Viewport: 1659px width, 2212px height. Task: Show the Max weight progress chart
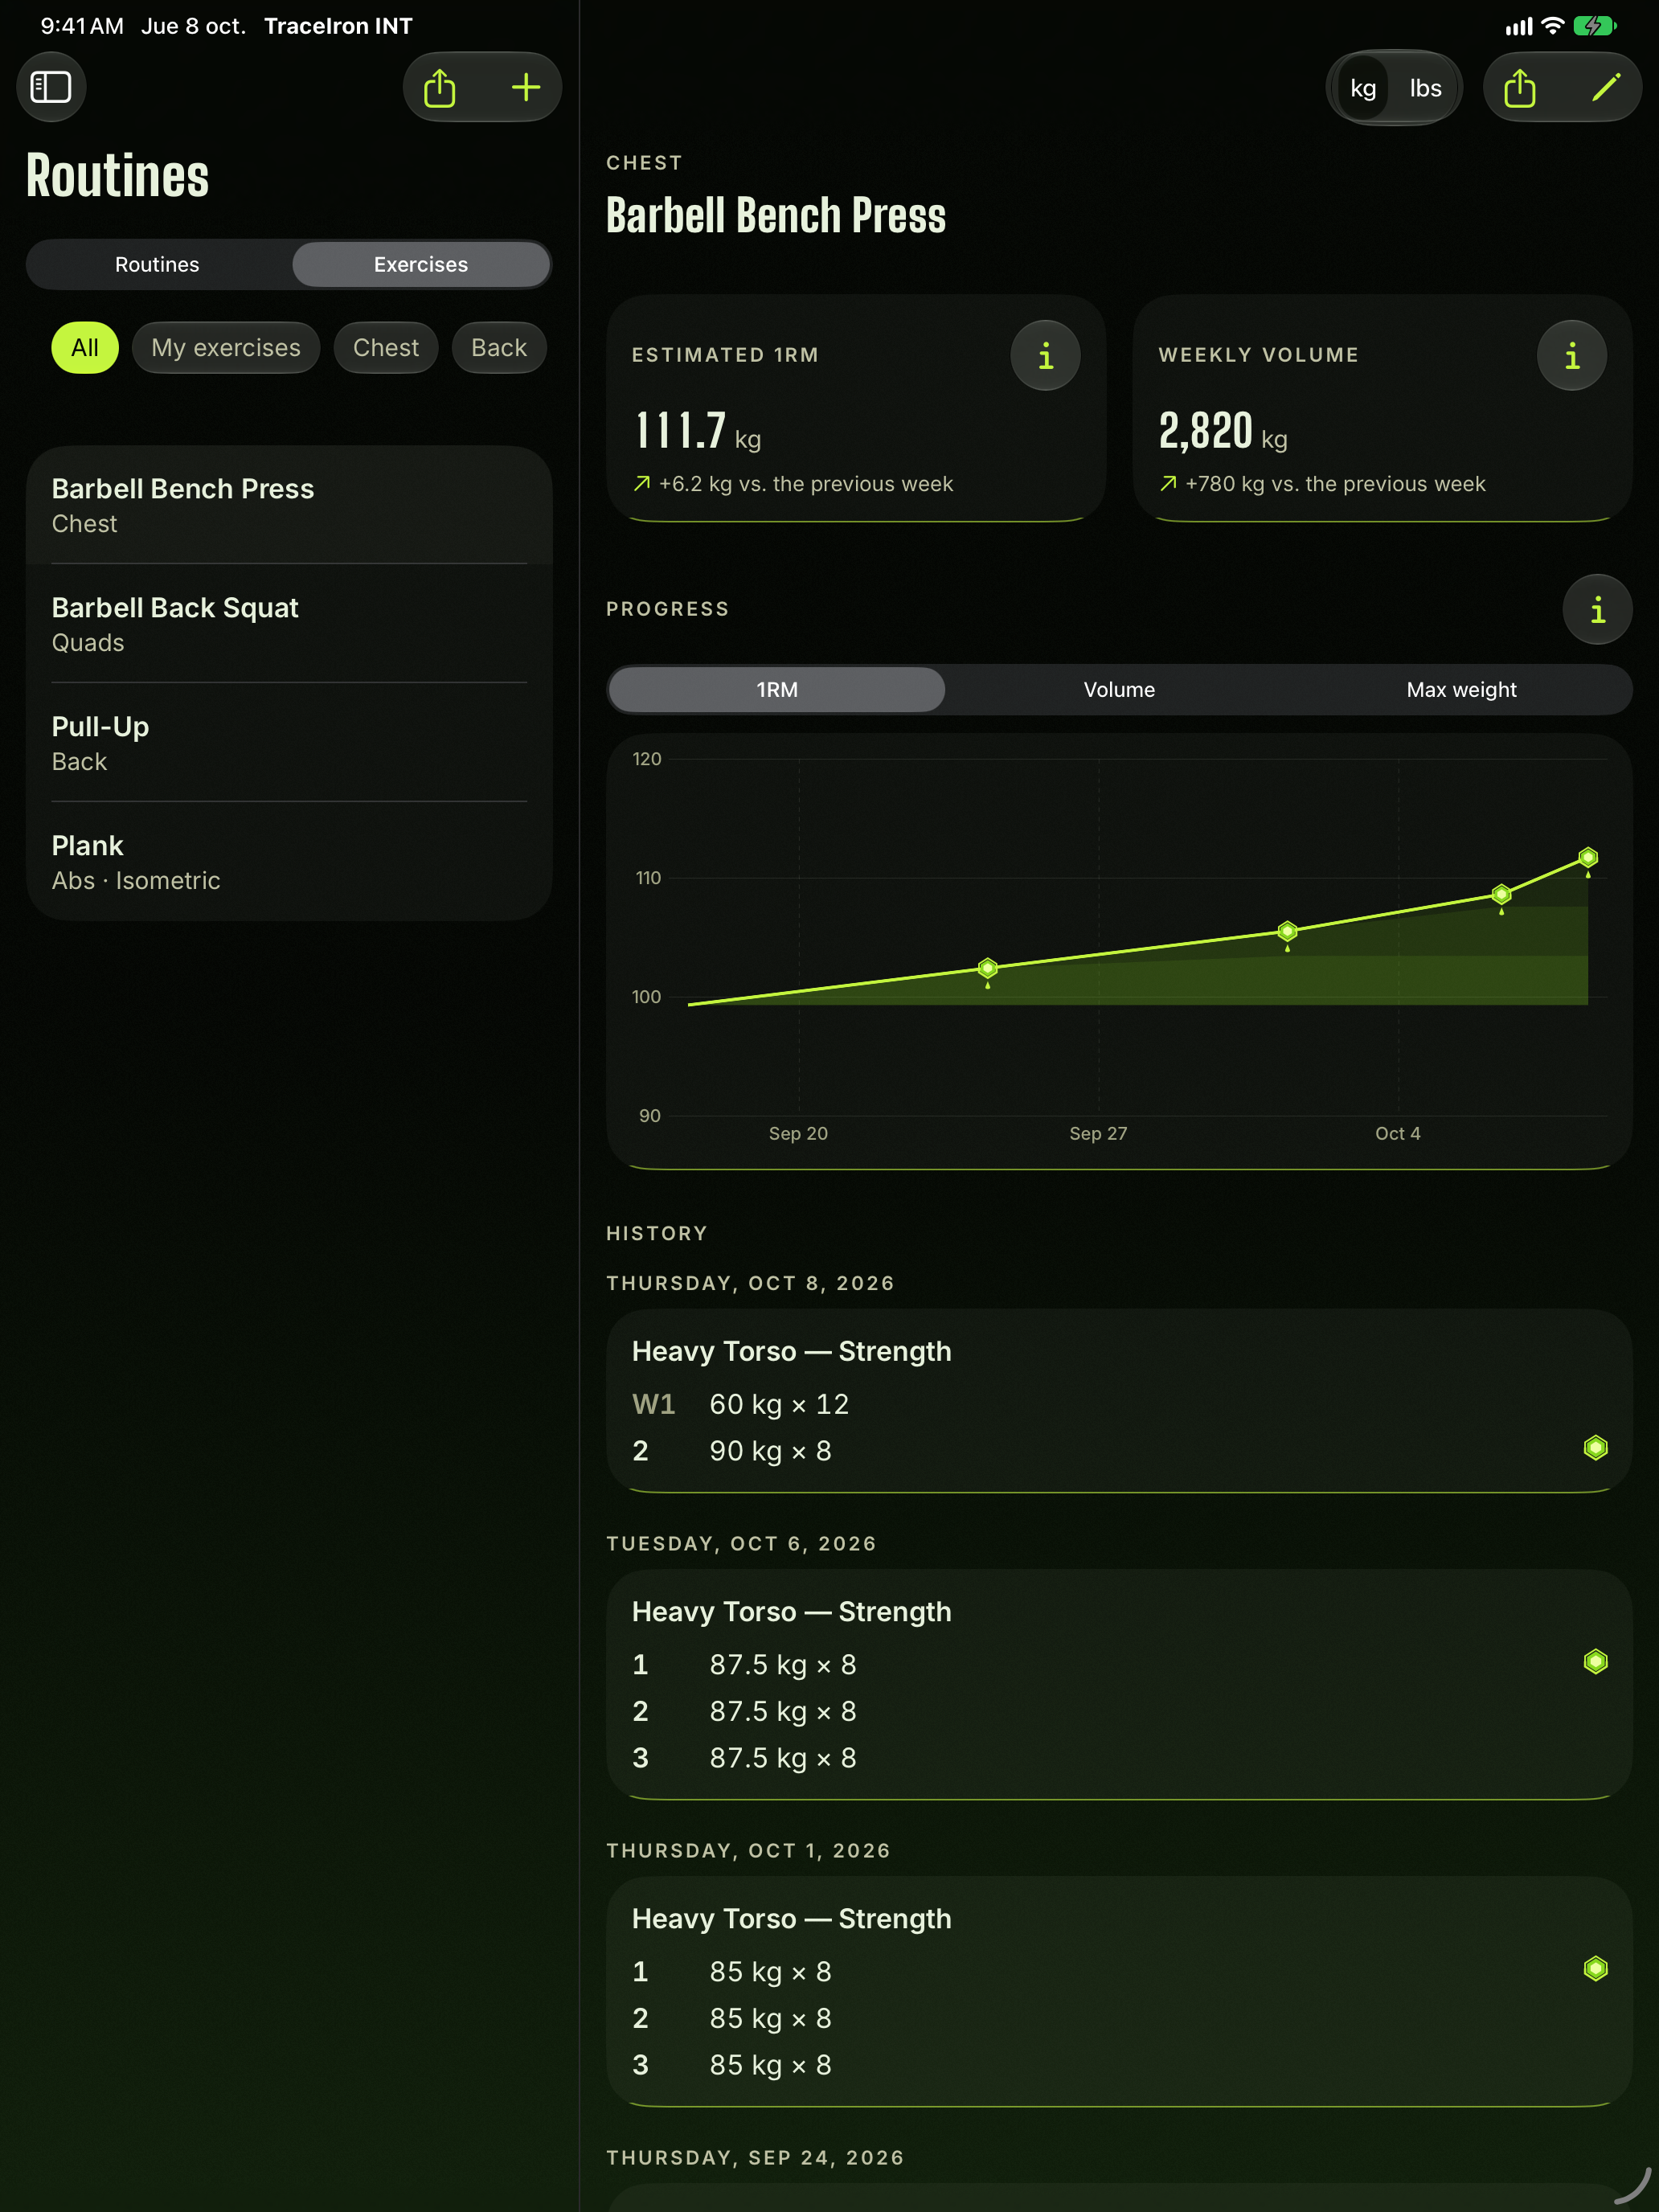pyautogui.click(x=1461, y=690)
